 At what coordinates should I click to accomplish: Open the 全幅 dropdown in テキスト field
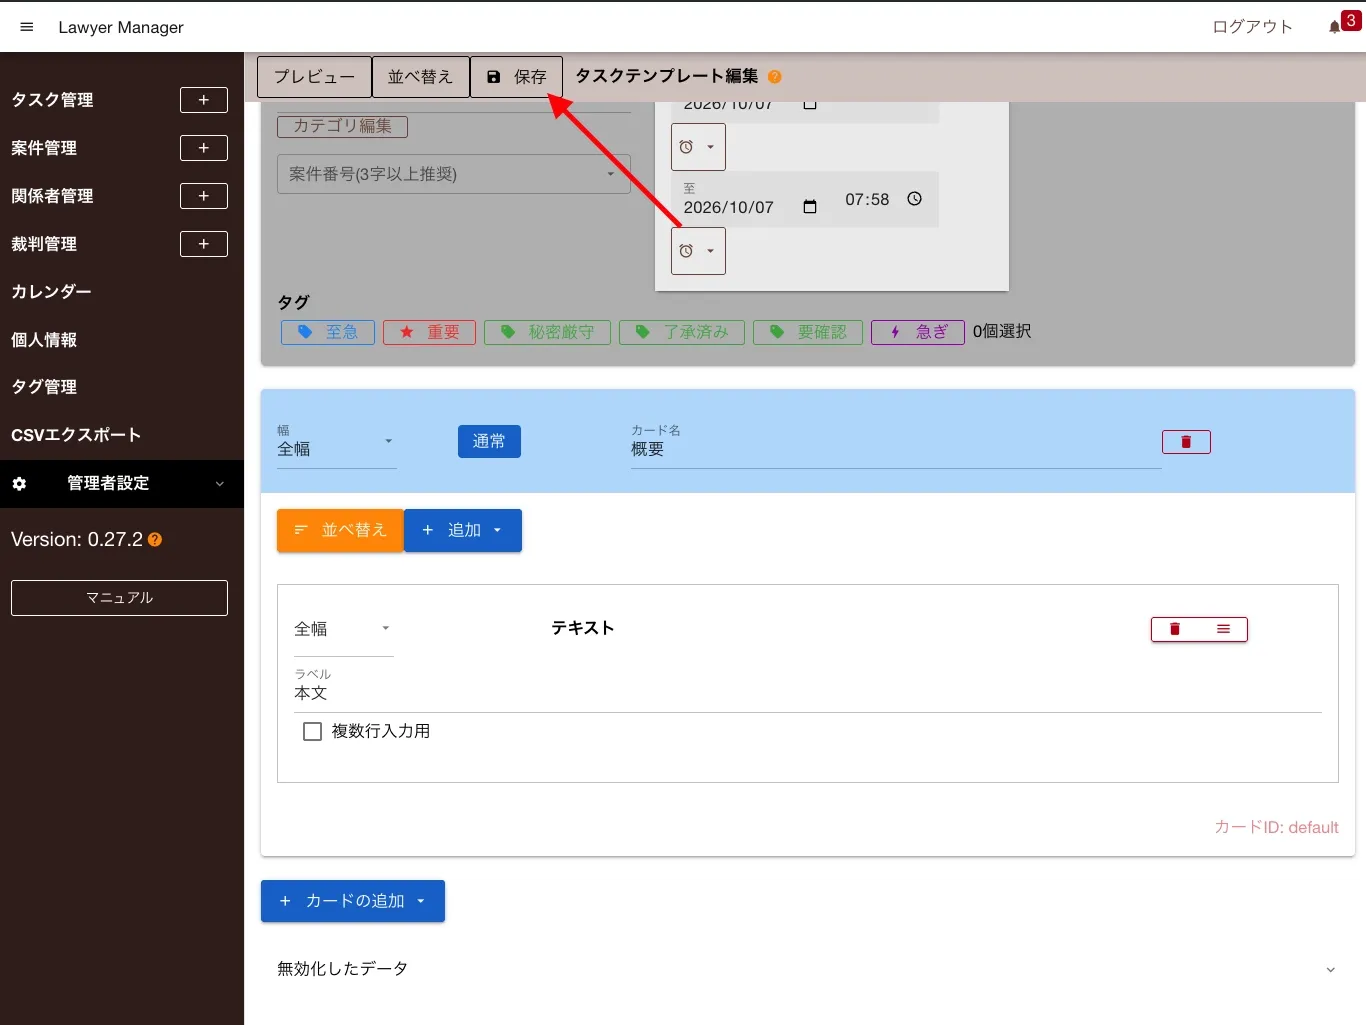[x=344, y=629]
